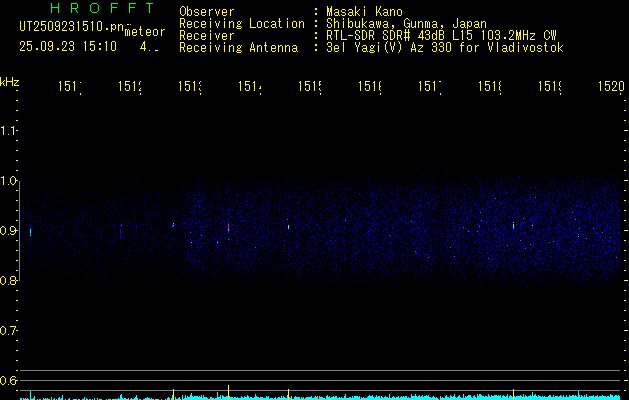Click the 25.09.23 15:10 timestamp
Image resolution: width=629 pixels, height=400 pixels.
68,46
